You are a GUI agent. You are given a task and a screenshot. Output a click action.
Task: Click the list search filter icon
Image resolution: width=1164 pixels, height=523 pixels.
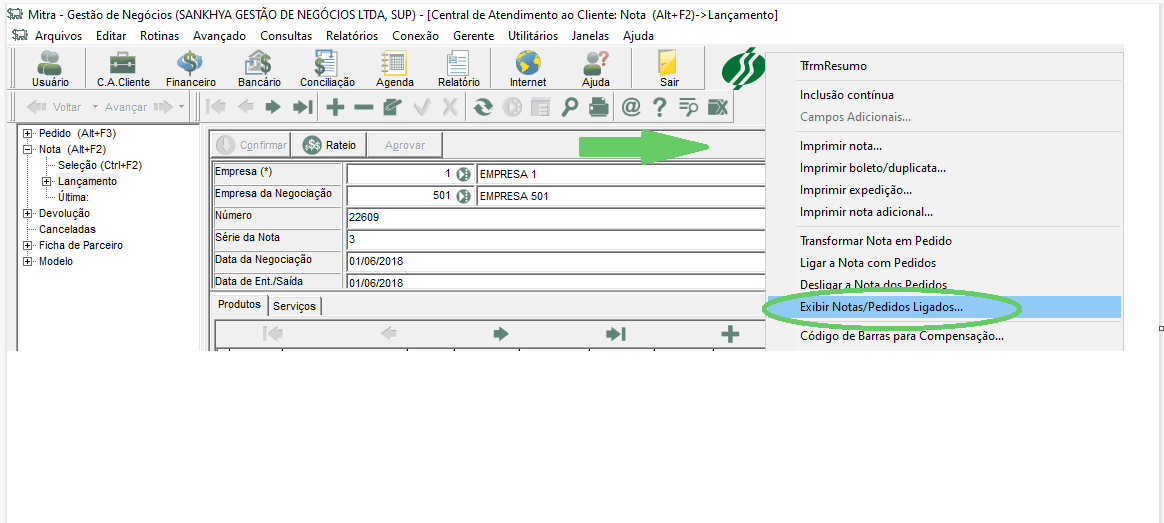pyautogui.click(x=689, y=108)
